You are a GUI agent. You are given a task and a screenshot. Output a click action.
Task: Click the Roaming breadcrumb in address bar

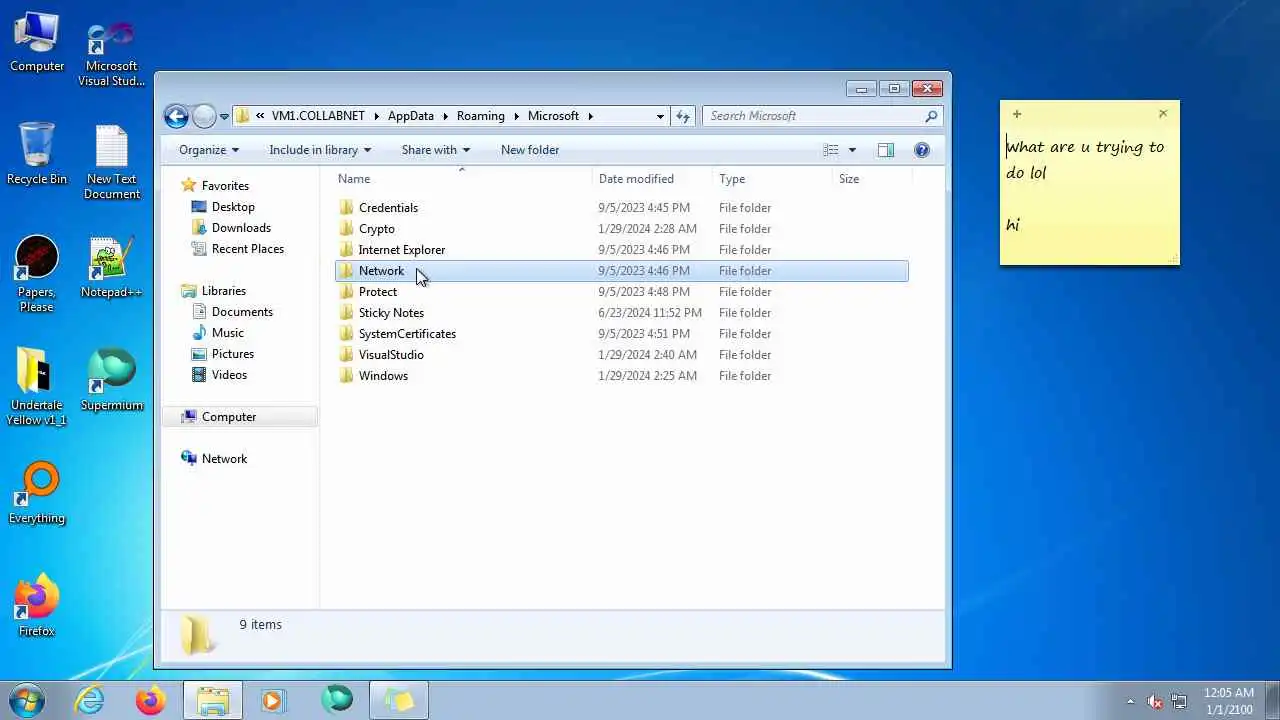pos(481,116)
